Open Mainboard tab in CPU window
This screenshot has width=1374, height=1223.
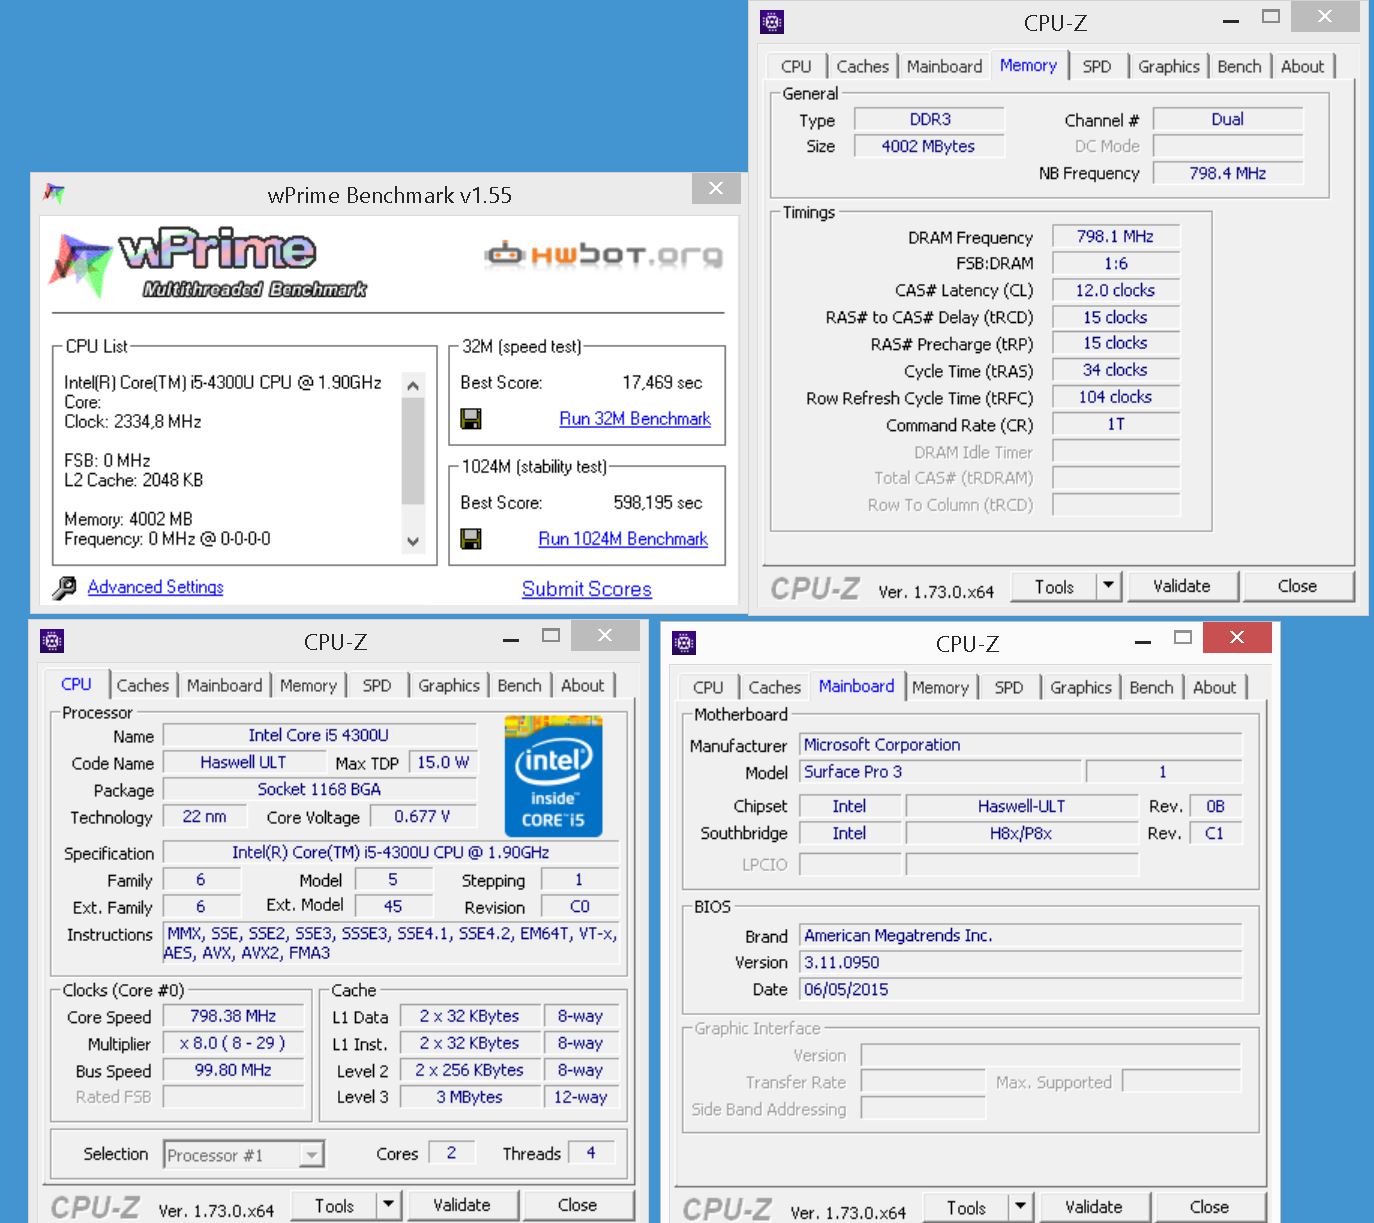[x=224, y=685]
